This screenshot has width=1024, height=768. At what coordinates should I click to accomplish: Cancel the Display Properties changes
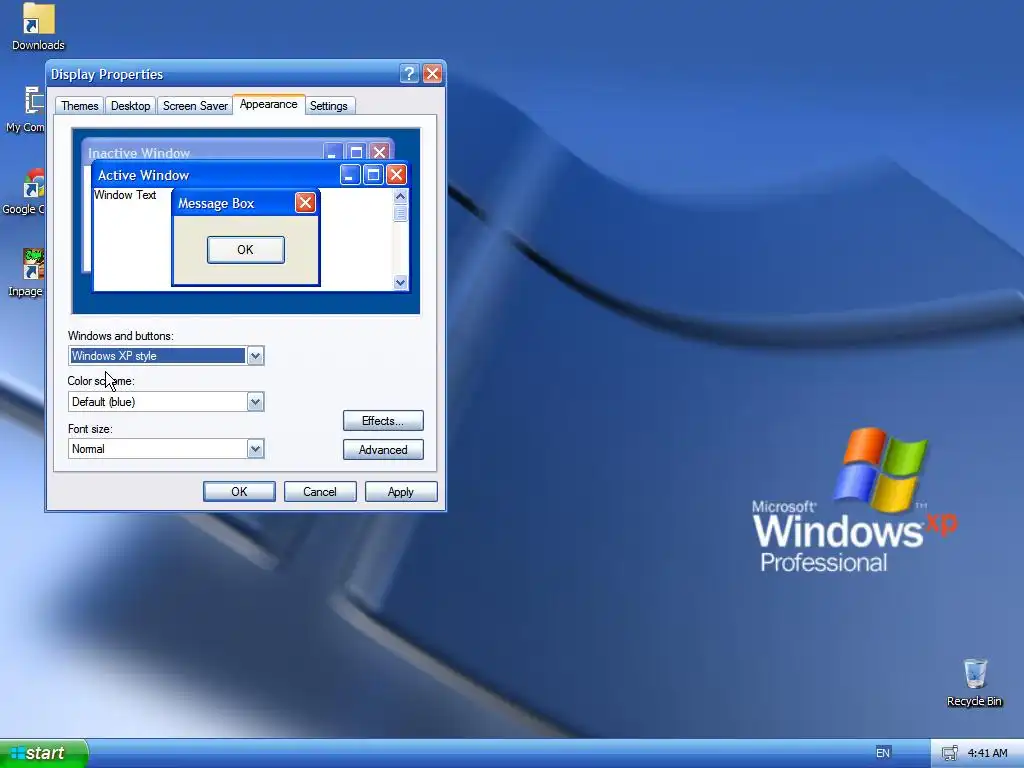[320, 492]
